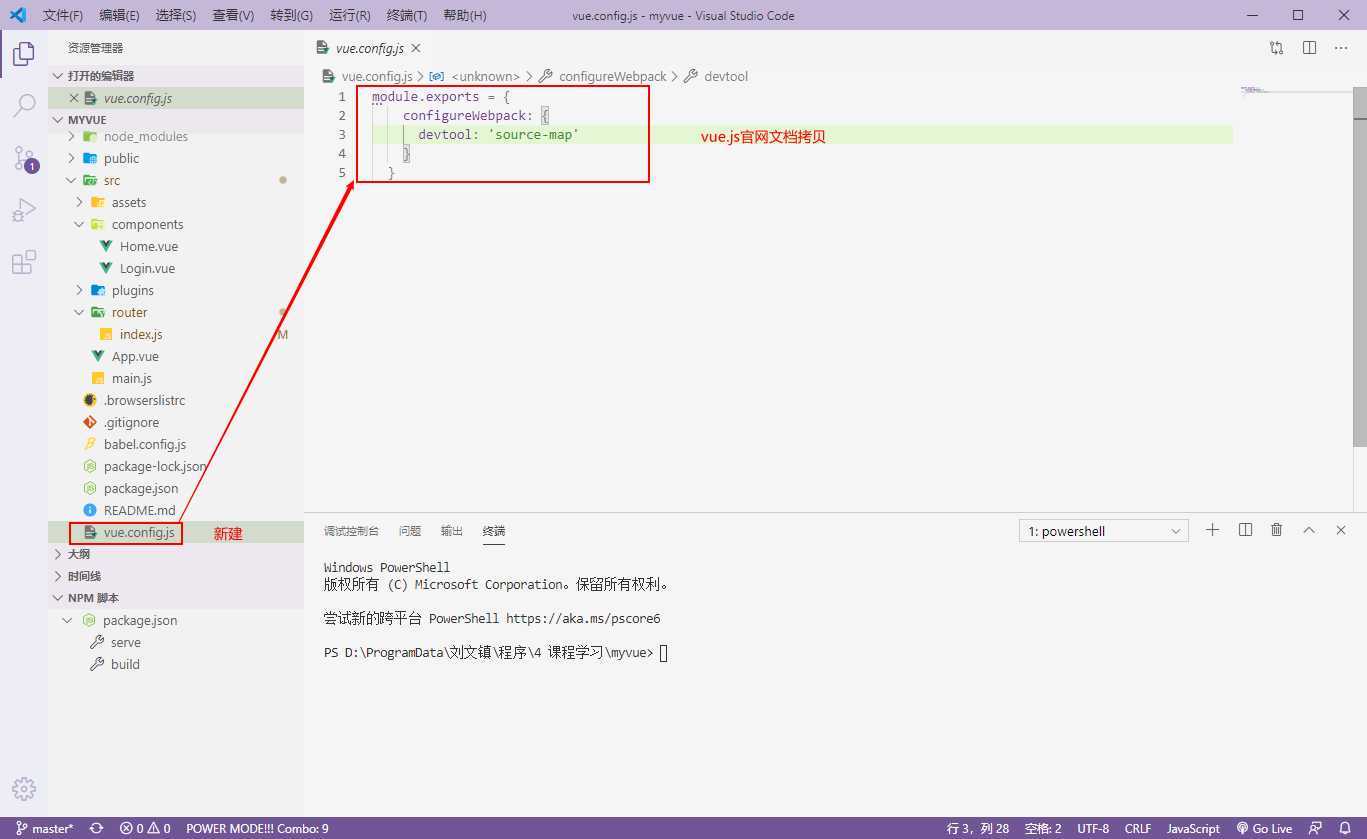
Task: Split the editor to the right
Action: [x=1309, y=48]
